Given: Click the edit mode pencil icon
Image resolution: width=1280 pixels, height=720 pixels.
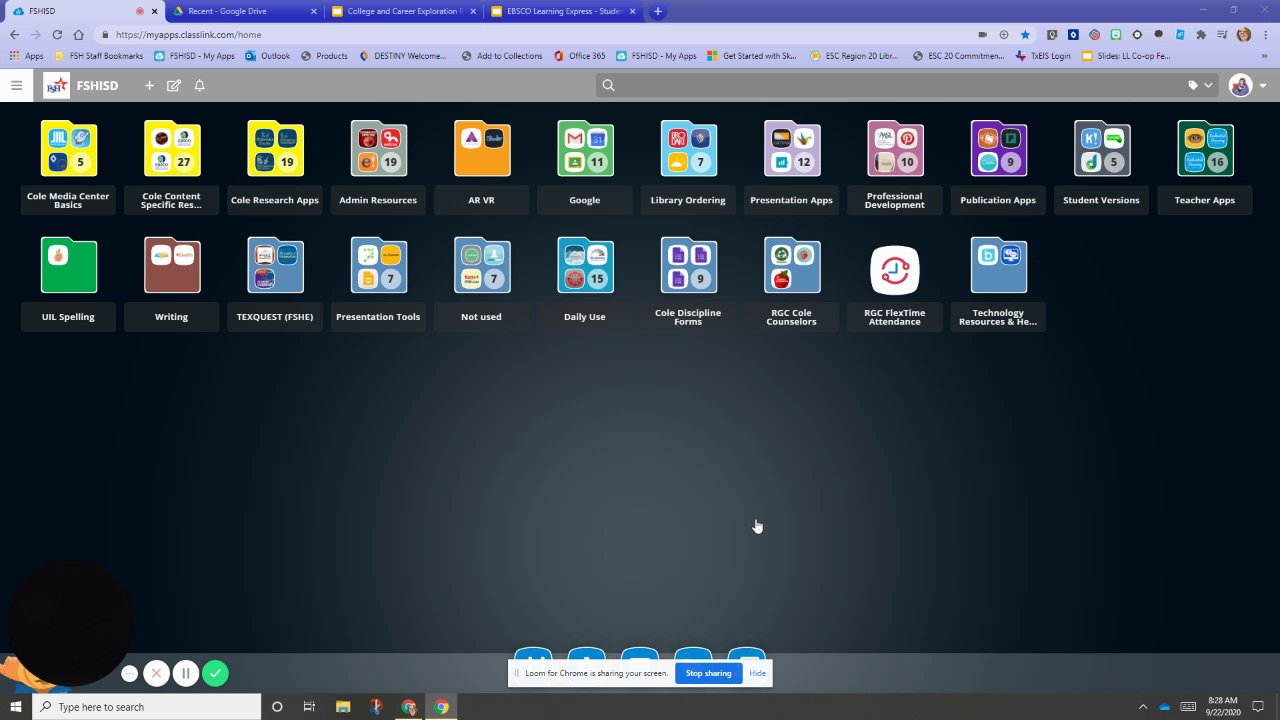Looking at the screenshot, I should pyautogui.click(x=174, y=85).
